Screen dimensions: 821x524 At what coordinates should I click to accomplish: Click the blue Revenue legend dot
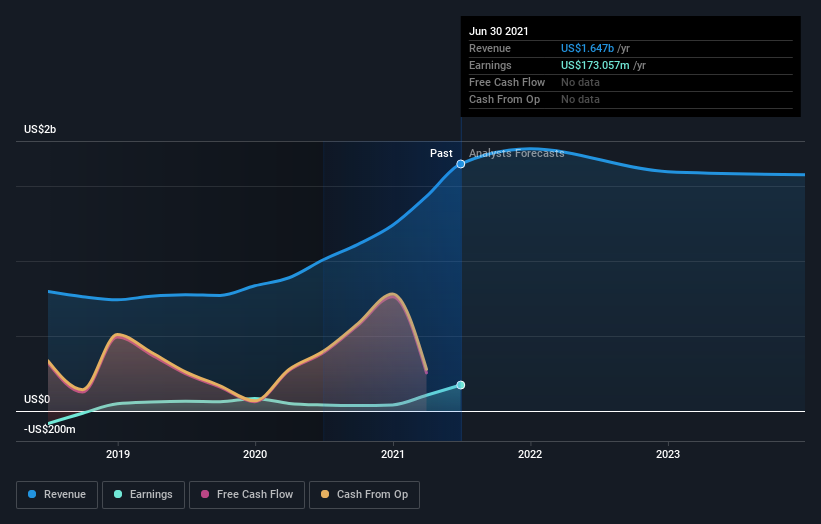32,494
